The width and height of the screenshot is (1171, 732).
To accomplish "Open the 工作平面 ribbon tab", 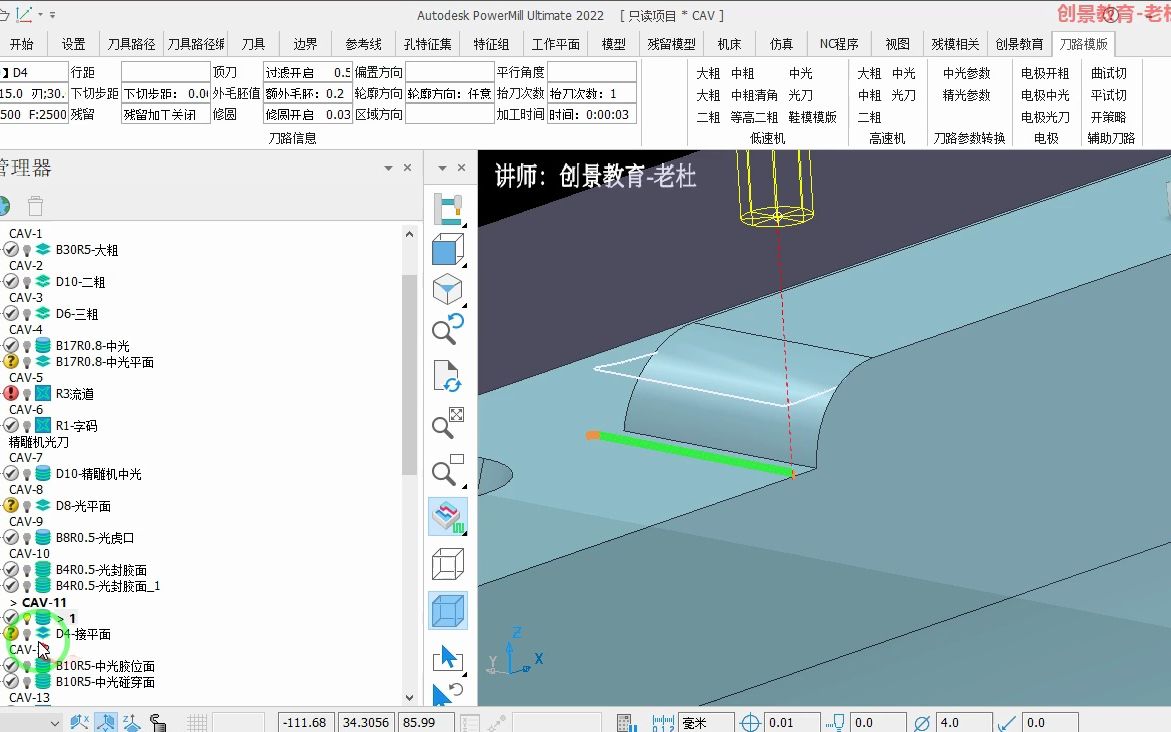I will point(556,44).
